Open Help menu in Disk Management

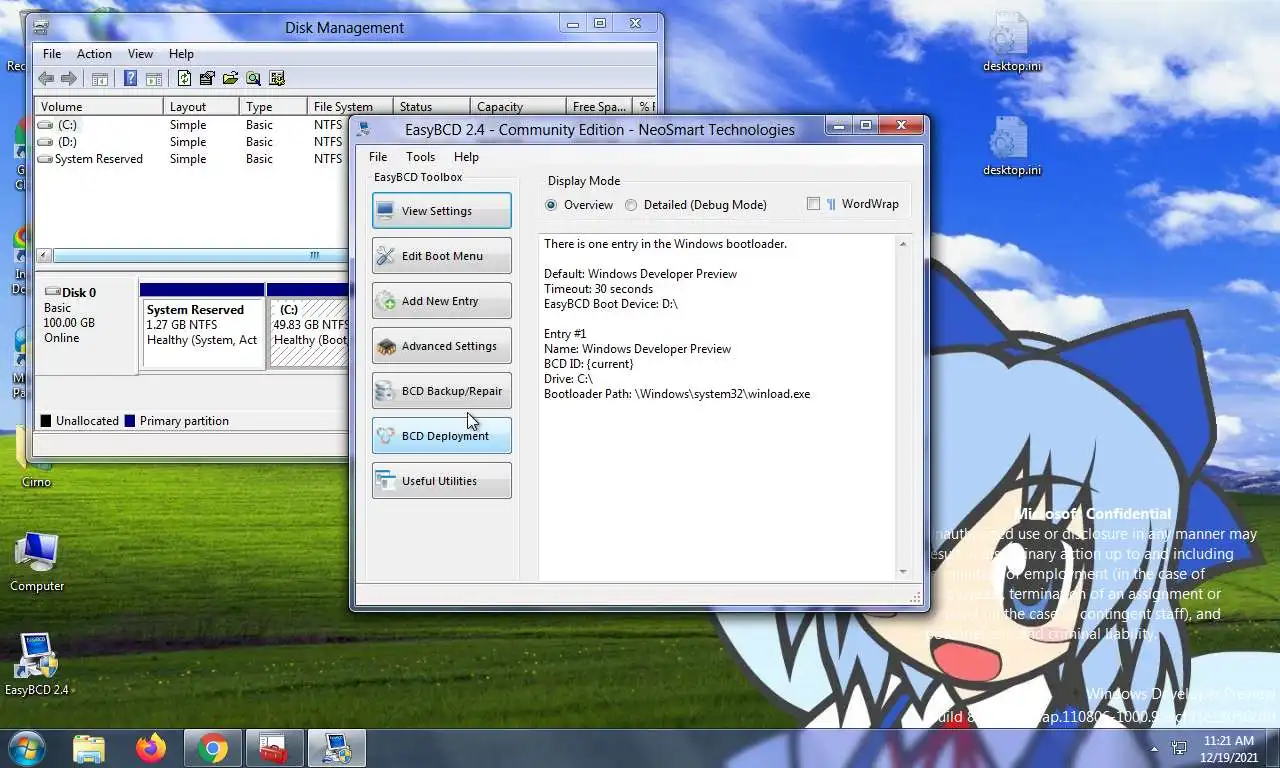pos(181,54)
